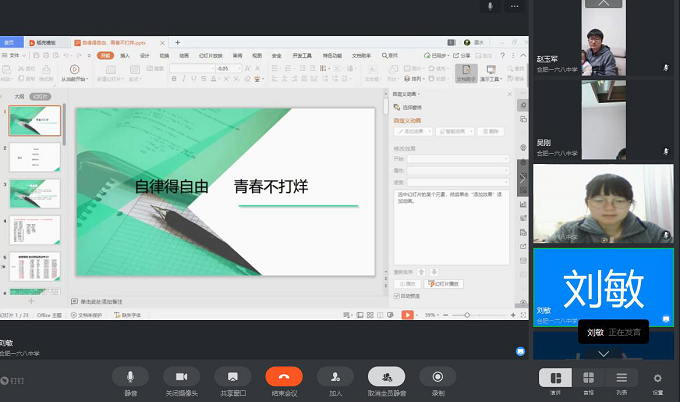Select the third slide thumbnail
Viewport: 680px width, 402px height.
point(35,193)
